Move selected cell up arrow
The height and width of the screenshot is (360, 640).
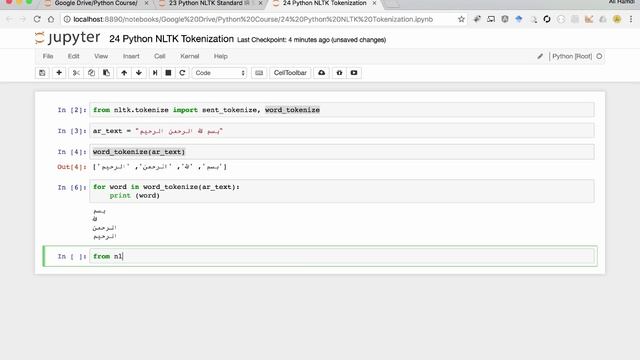pyautogui.click(x=124, y=73)
